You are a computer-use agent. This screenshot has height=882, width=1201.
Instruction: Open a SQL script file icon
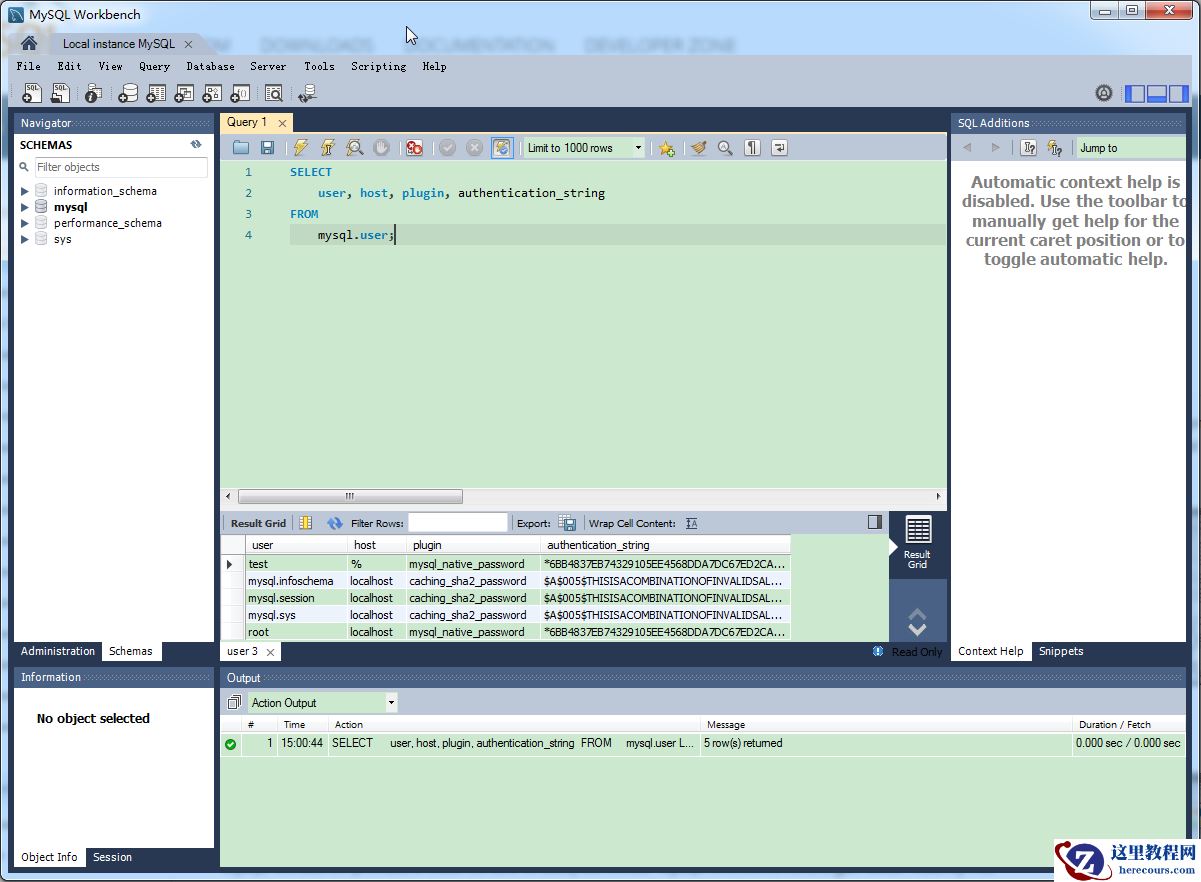pyautogui.click(x=60, y=93)
